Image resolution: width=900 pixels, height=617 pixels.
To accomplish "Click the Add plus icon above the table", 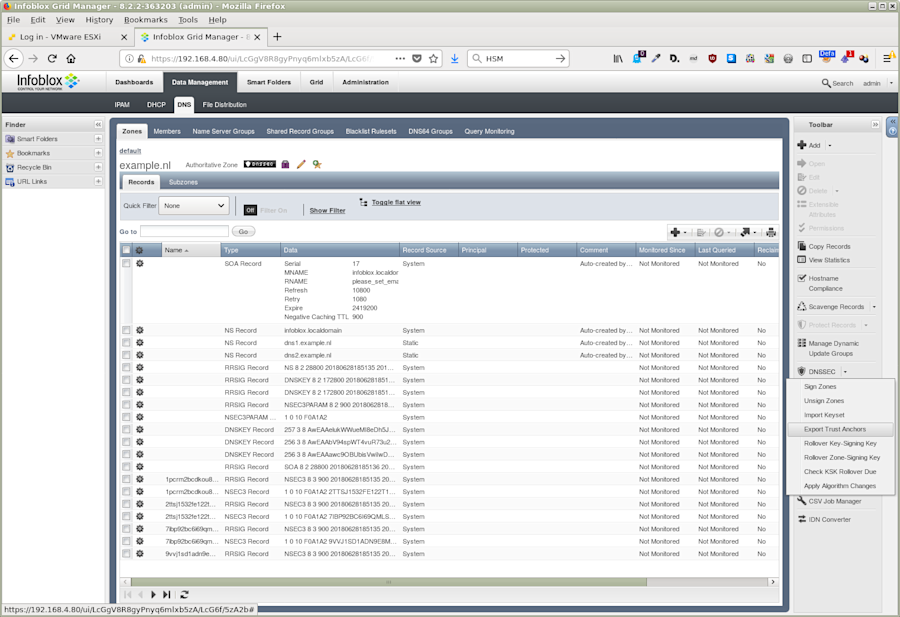I will click(x=676, y=232).
